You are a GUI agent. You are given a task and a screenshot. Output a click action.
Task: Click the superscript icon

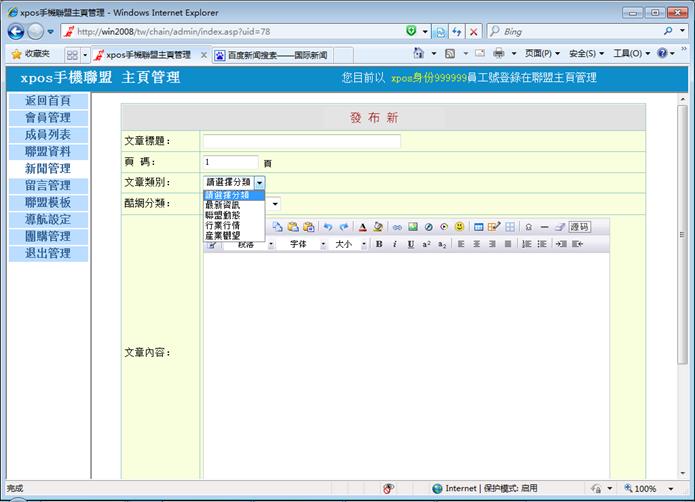(x=426, y=244)
